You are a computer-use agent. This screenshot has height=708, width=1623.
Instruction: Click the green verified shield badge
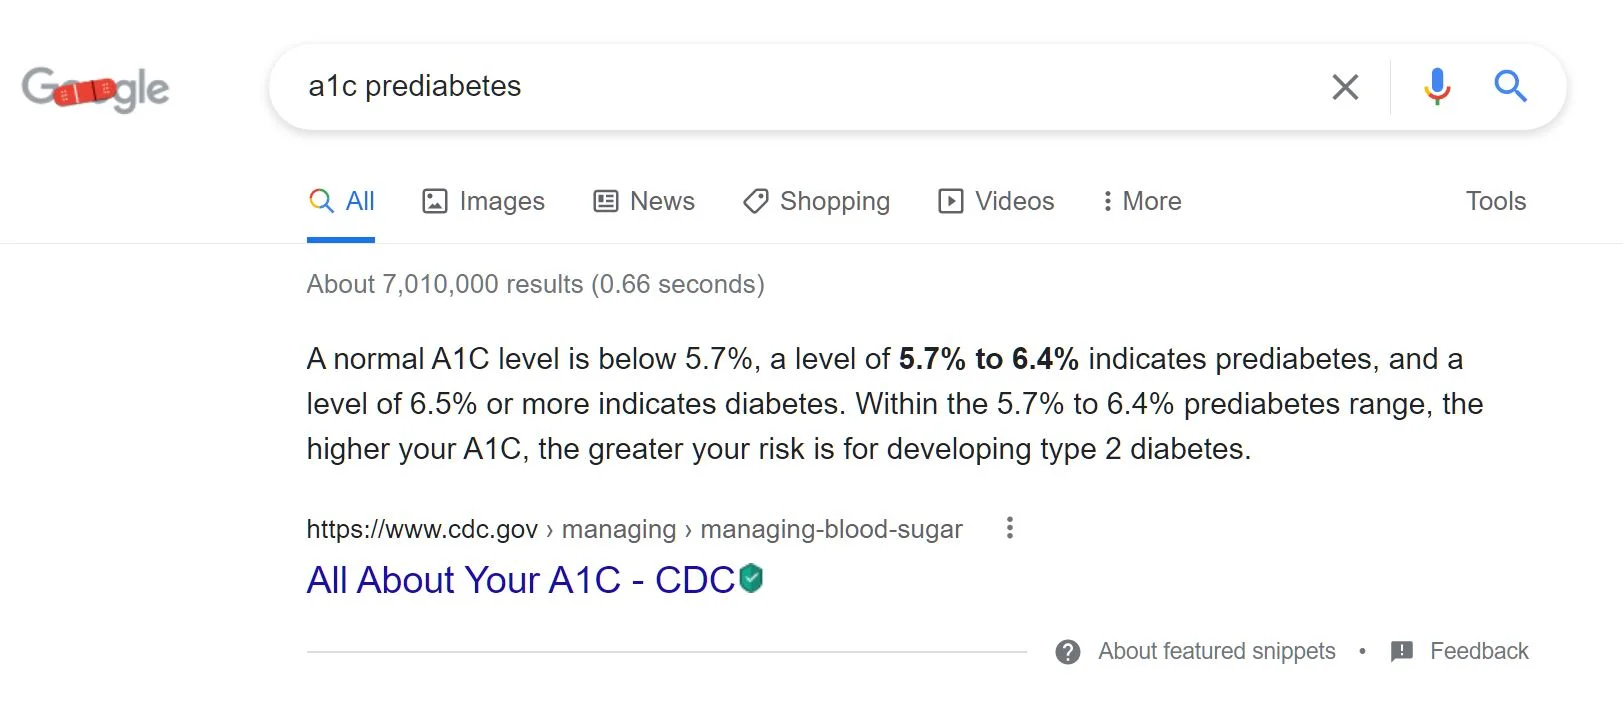tap(751, 578)
